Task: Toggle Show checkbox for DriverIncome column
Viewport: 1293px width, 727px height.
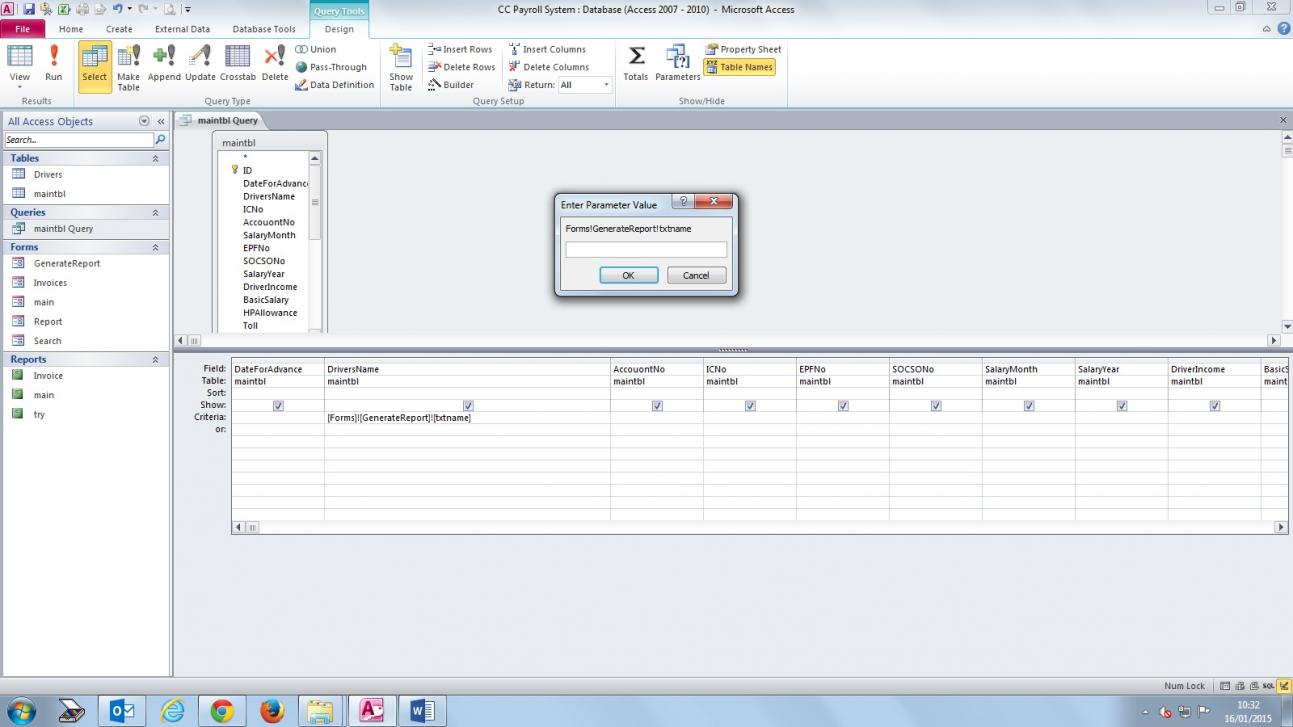Action: click(x=1215, y=406)
